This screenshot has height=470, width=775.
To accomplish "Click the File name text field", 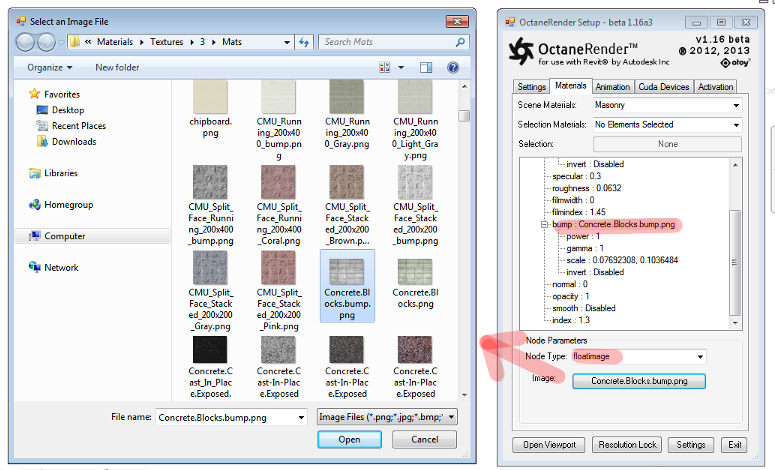I will 226,418.
